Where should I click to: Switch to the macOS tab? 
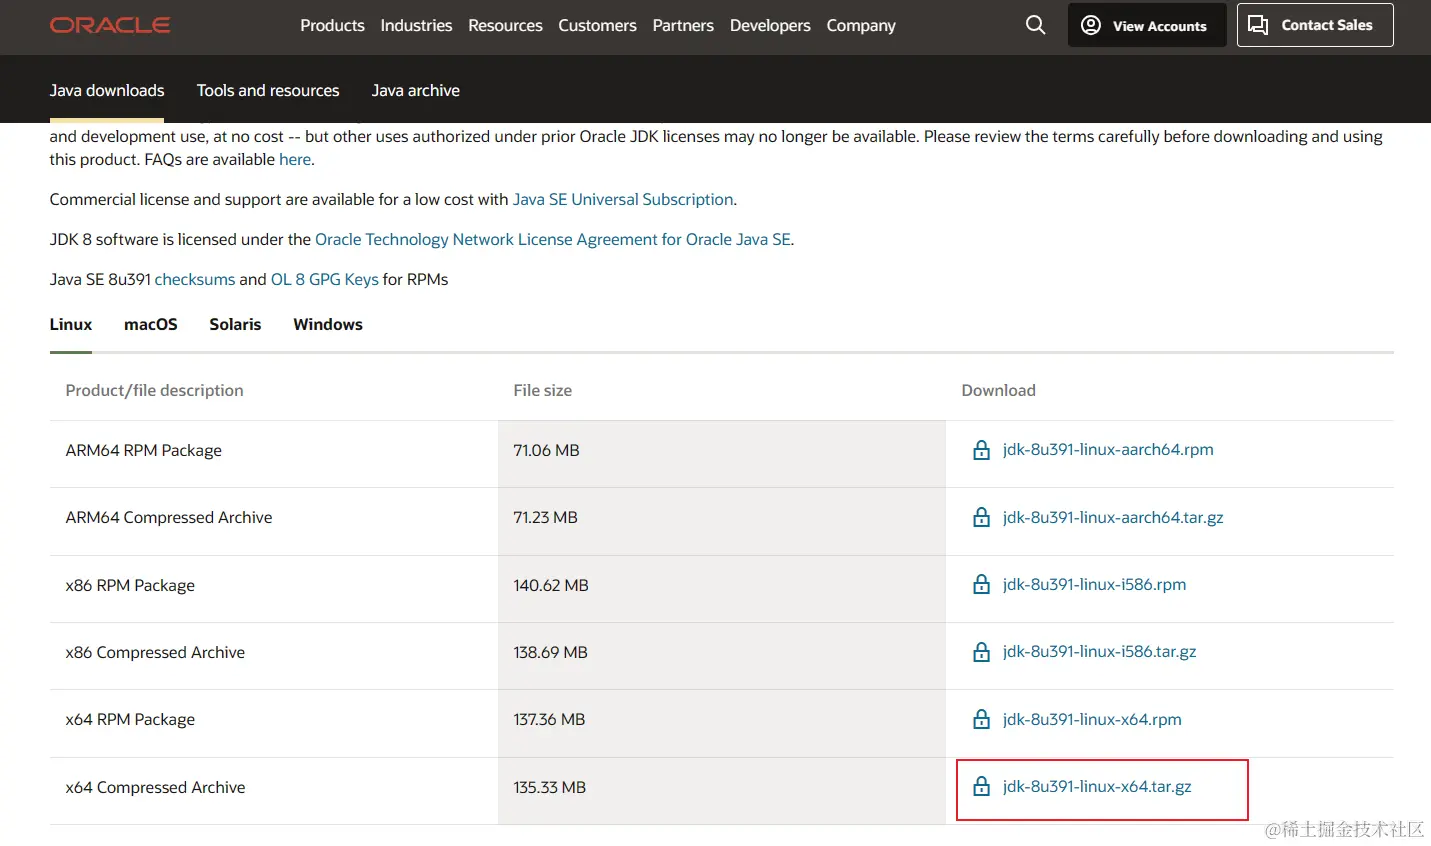(x=151, y=324)
